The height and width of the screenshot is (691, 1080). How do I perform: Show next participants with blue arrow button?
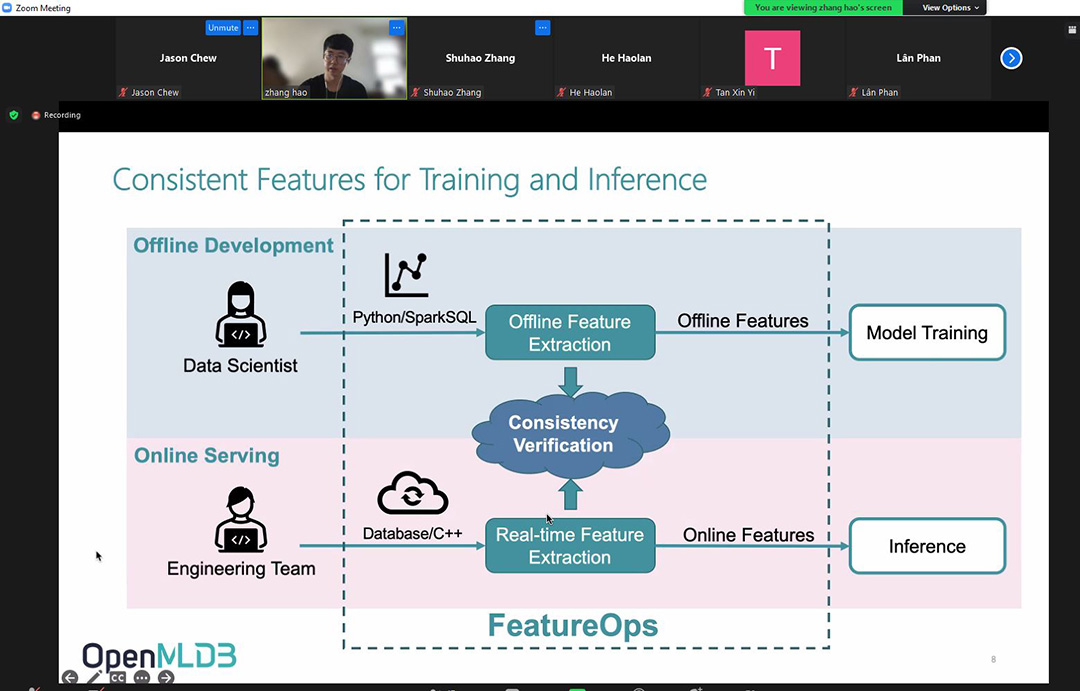(x=1011, y=58)
